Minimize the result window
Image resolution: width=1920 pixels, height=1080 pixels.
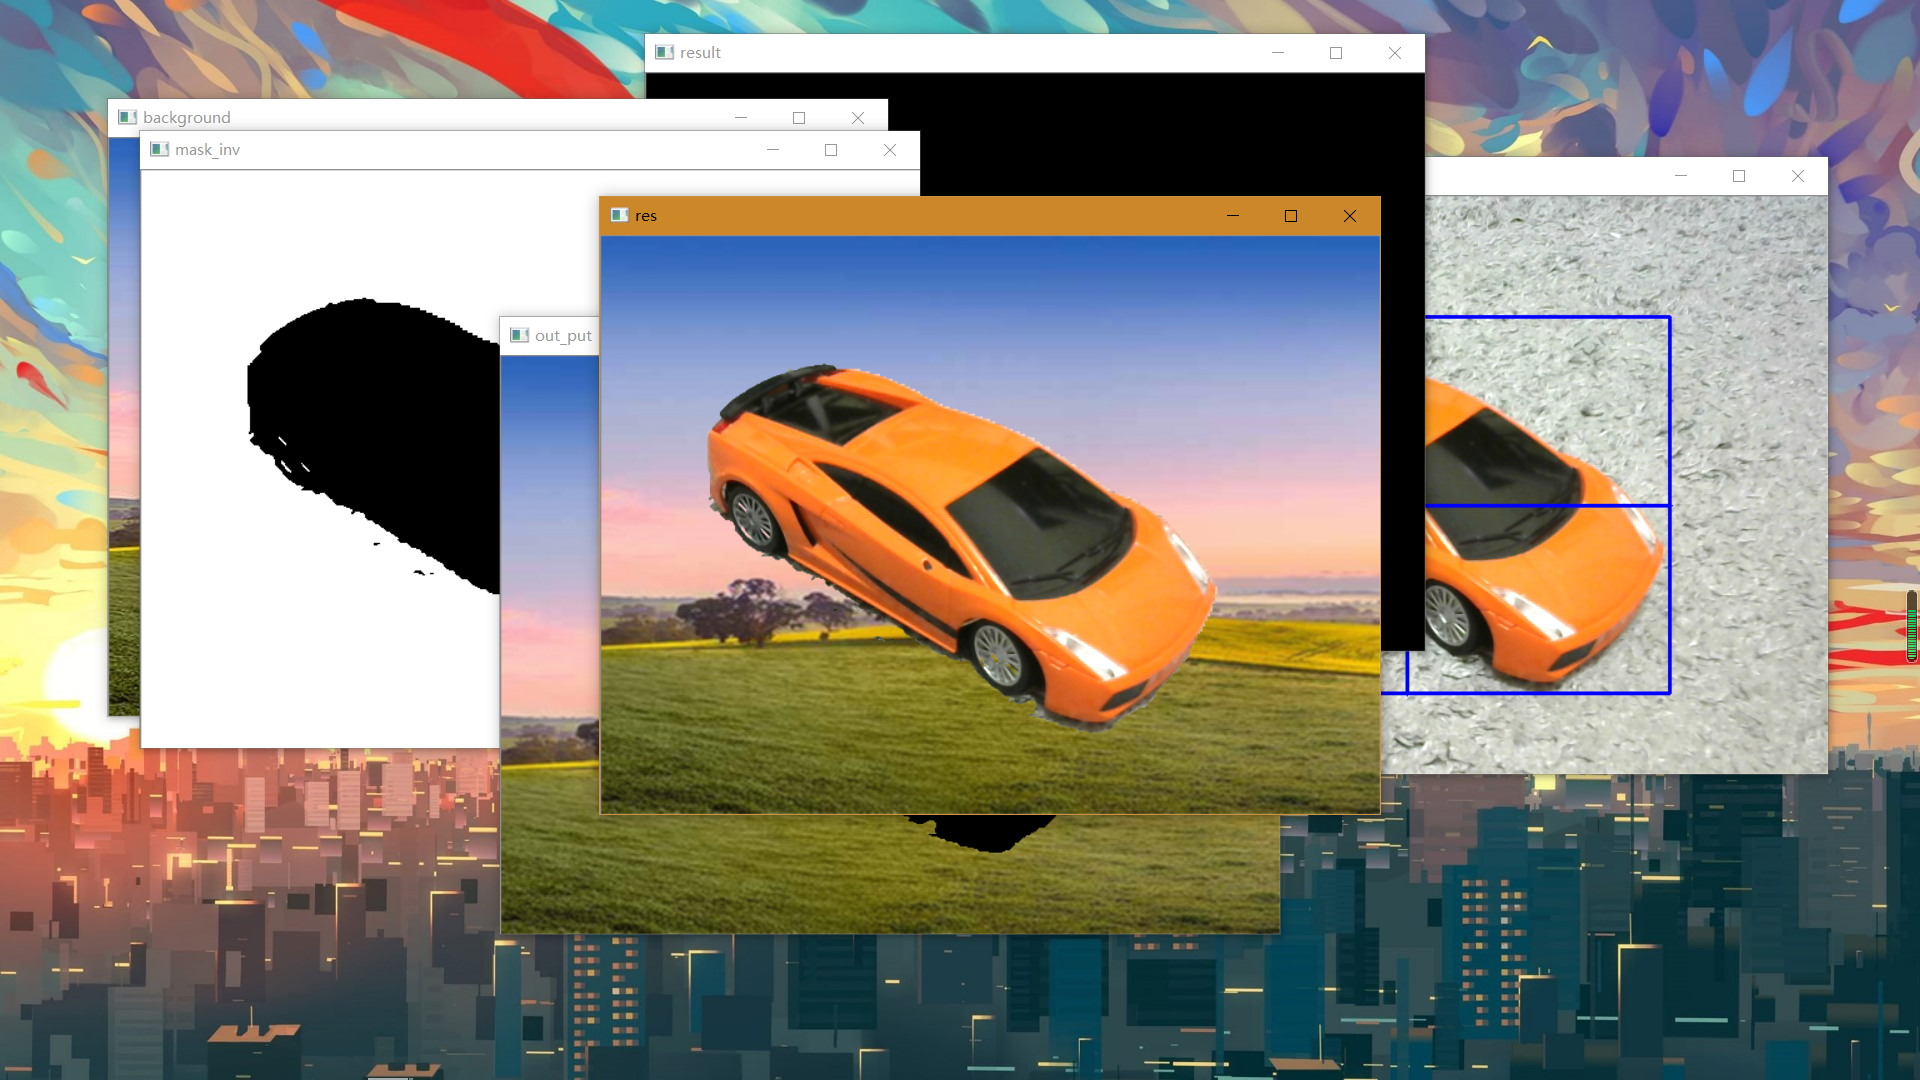click(x=1278, y=53)
